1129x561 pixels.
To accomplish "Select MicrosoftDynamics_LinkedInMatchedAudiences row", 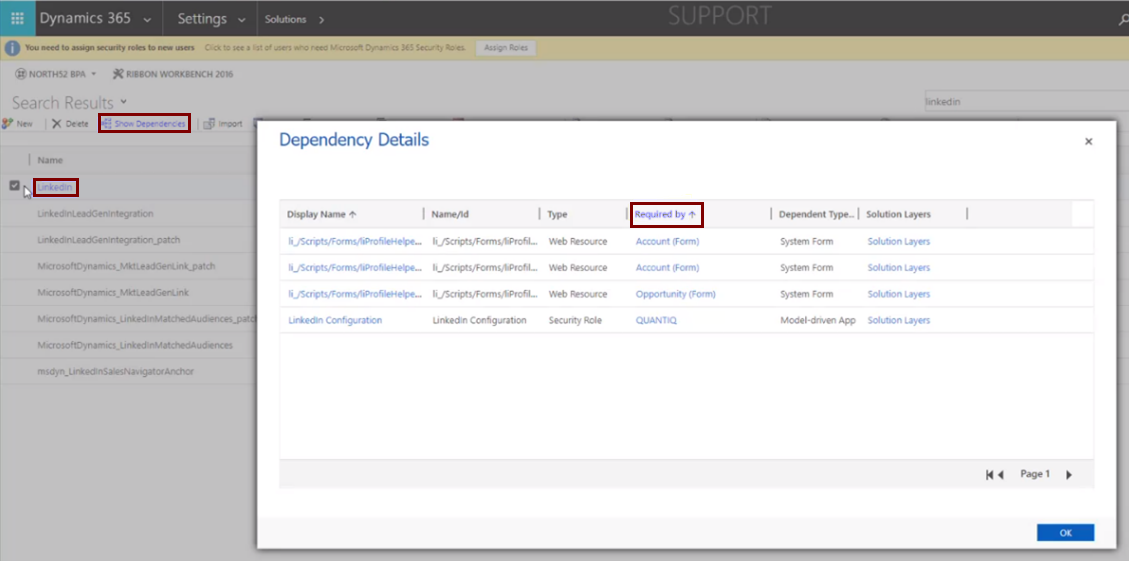I will 135,346.
